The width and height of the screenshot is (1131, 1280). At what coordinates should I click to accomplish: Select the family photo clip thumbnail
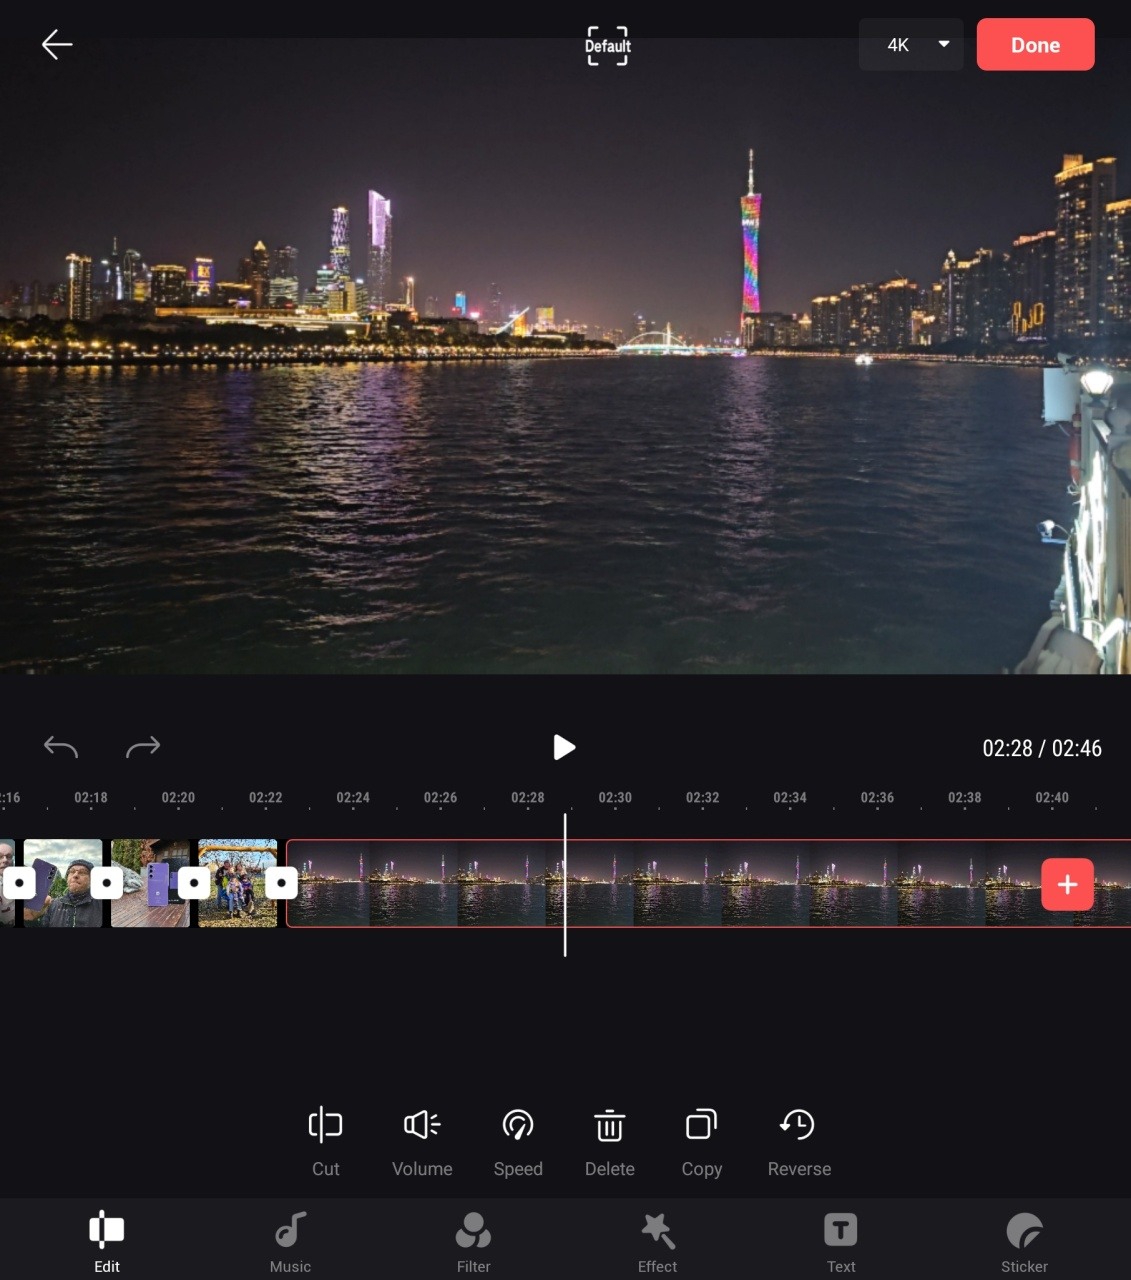click(x=237, y=883)
